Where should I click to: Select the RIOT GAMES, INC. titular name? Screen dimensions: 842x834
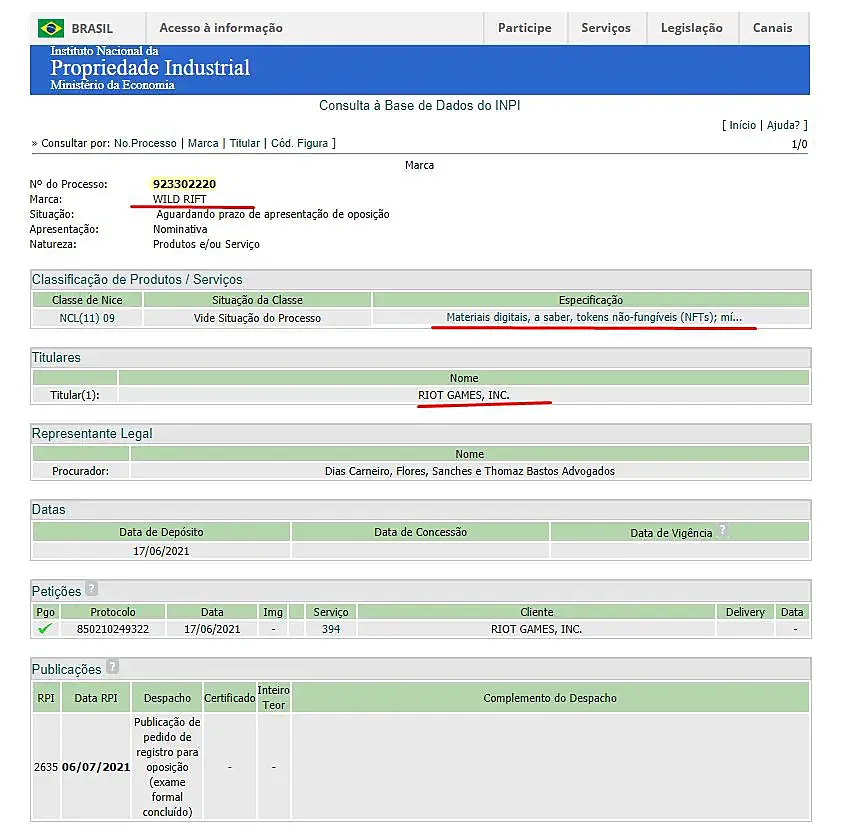coord(464,395)
